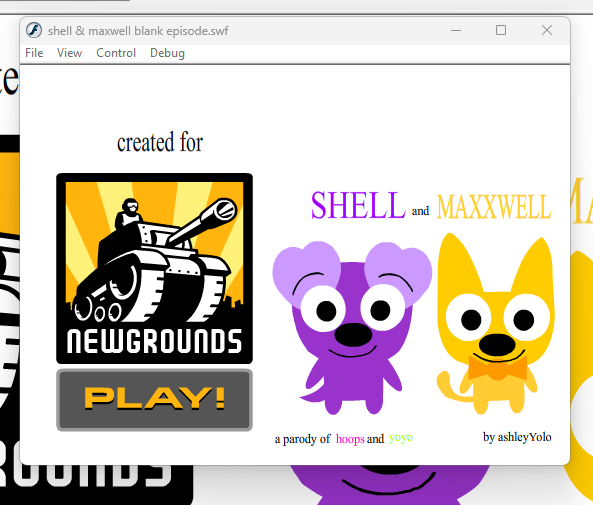Click the green yoyo text
Image resolution: width=593 pixels, height=505 pixels.
(x=401, y=438)
